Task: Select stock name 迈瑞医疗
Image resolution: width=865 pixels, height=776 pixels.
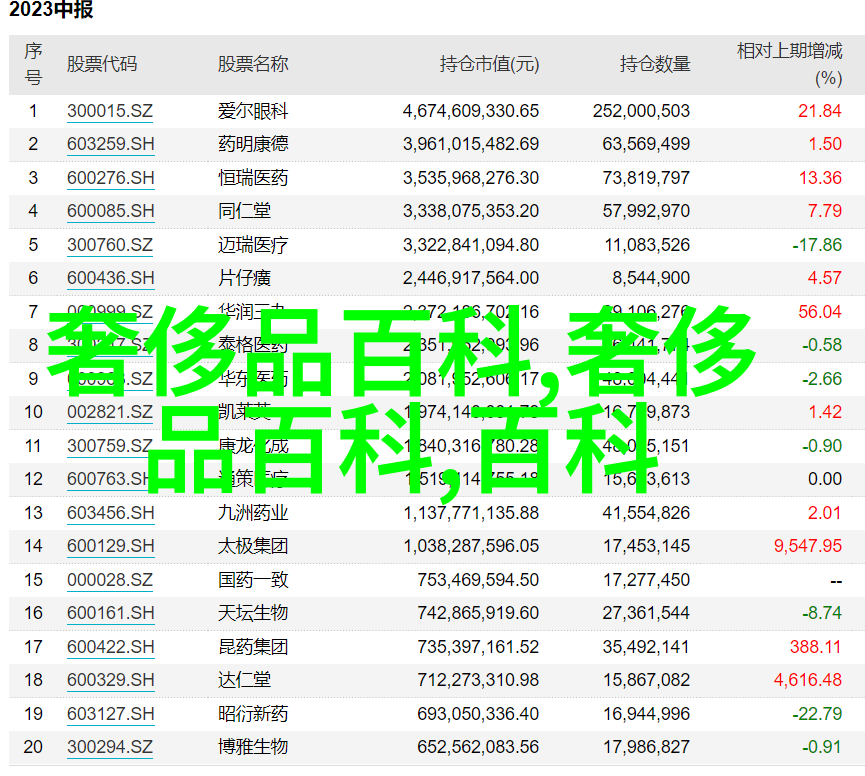Action: (x=253, y=245)
